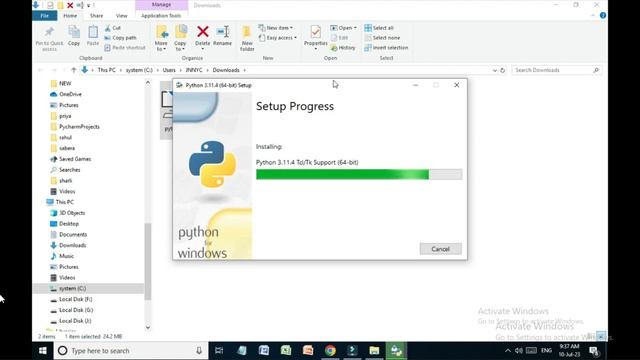Select Searches in navigation pane
Viewport: 640px width, 360px height.
click(x=69, y=170)
